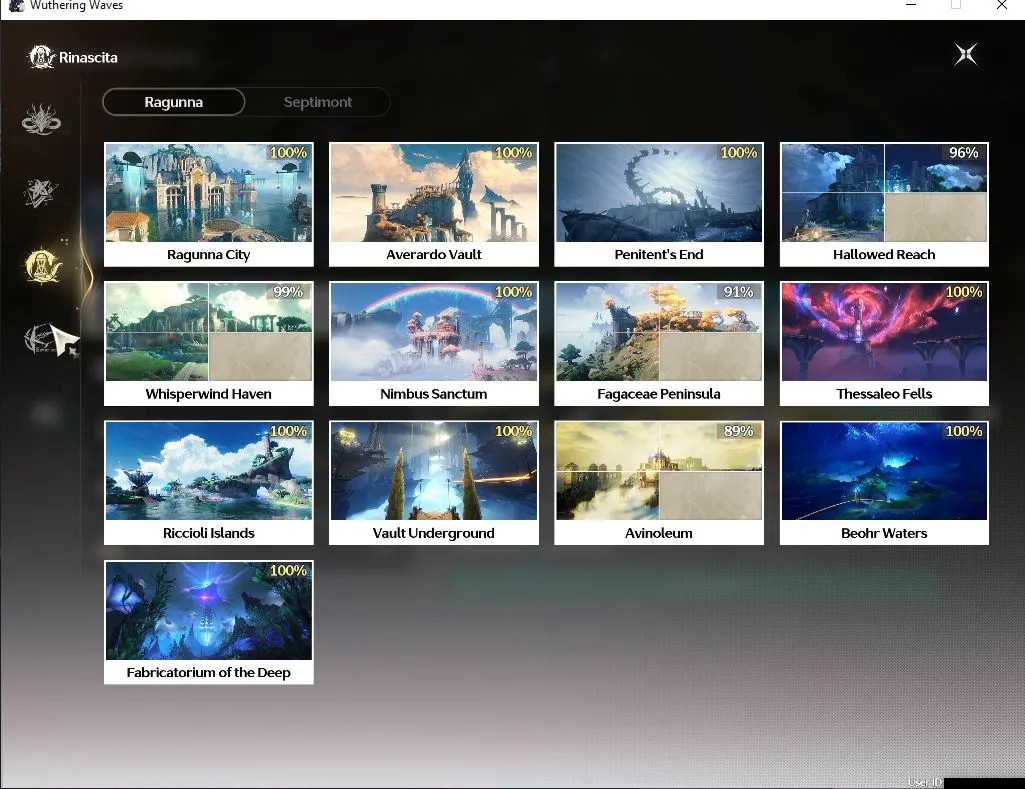Select the second region emblem in sidebar
The height and width of the screenshot is (789, 1025).
(41, 192)
